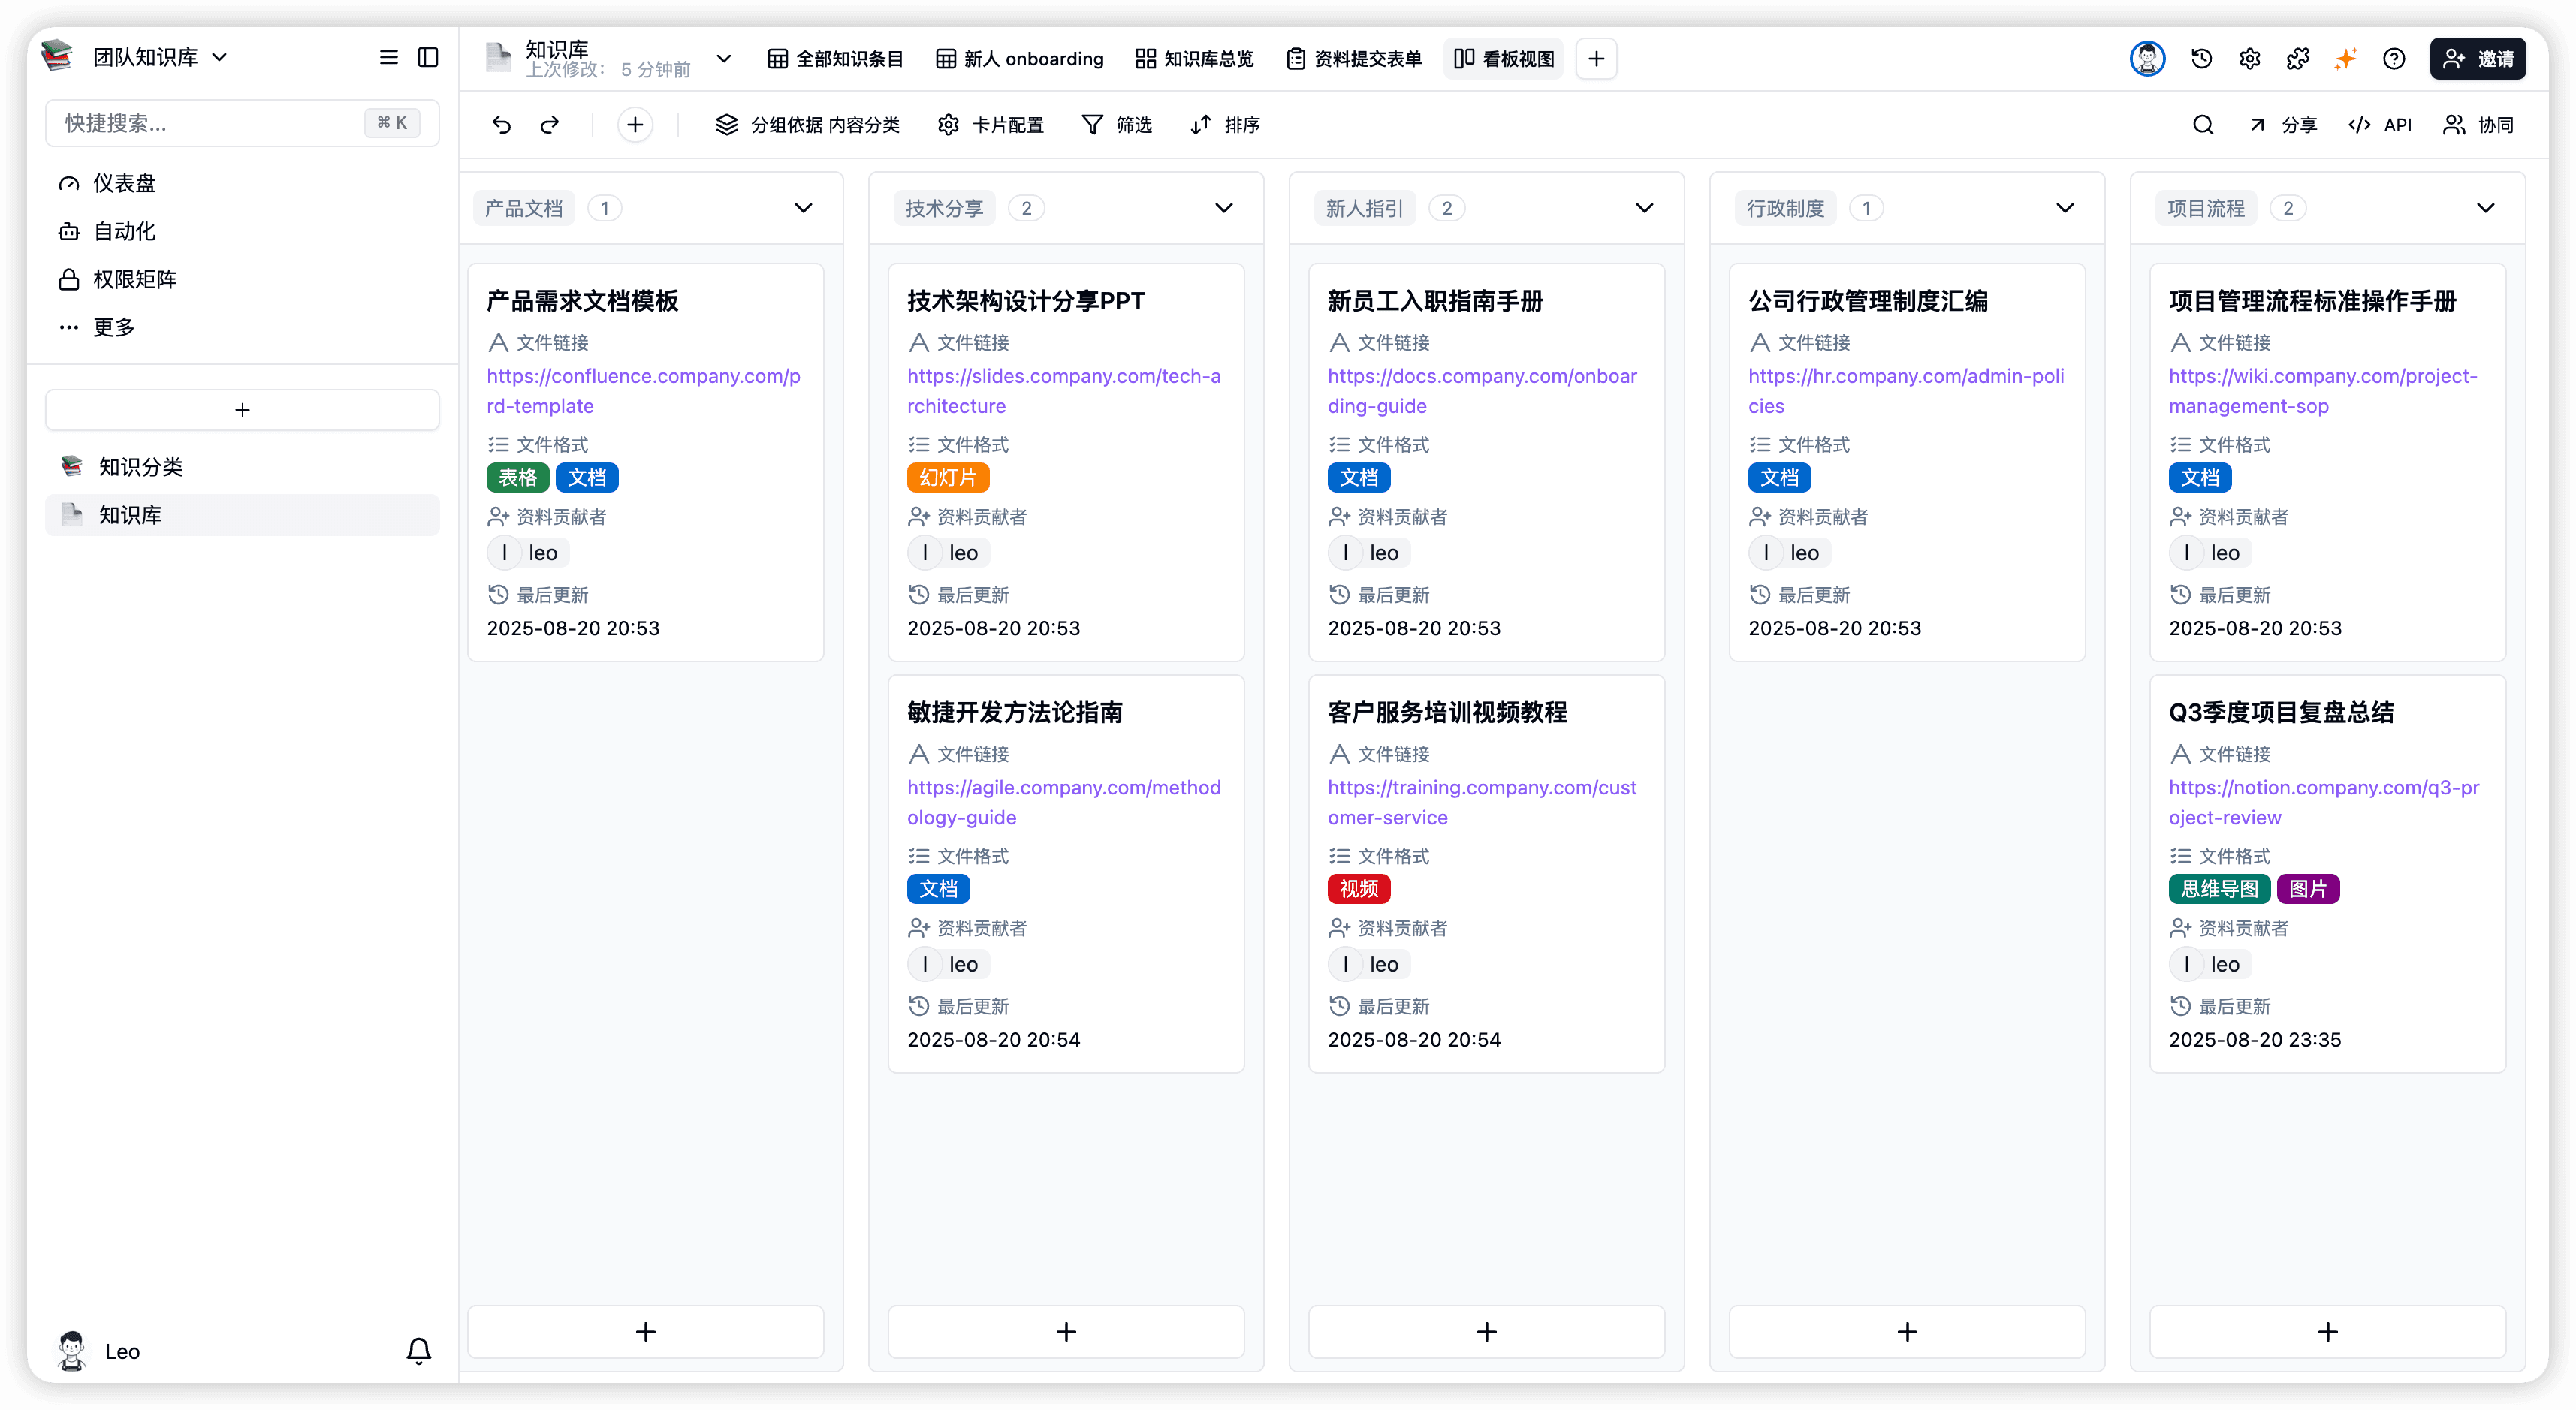Collapse the 行政制度 column chevron
The image size is (2576, 1410).
[x=2065, y=208]
